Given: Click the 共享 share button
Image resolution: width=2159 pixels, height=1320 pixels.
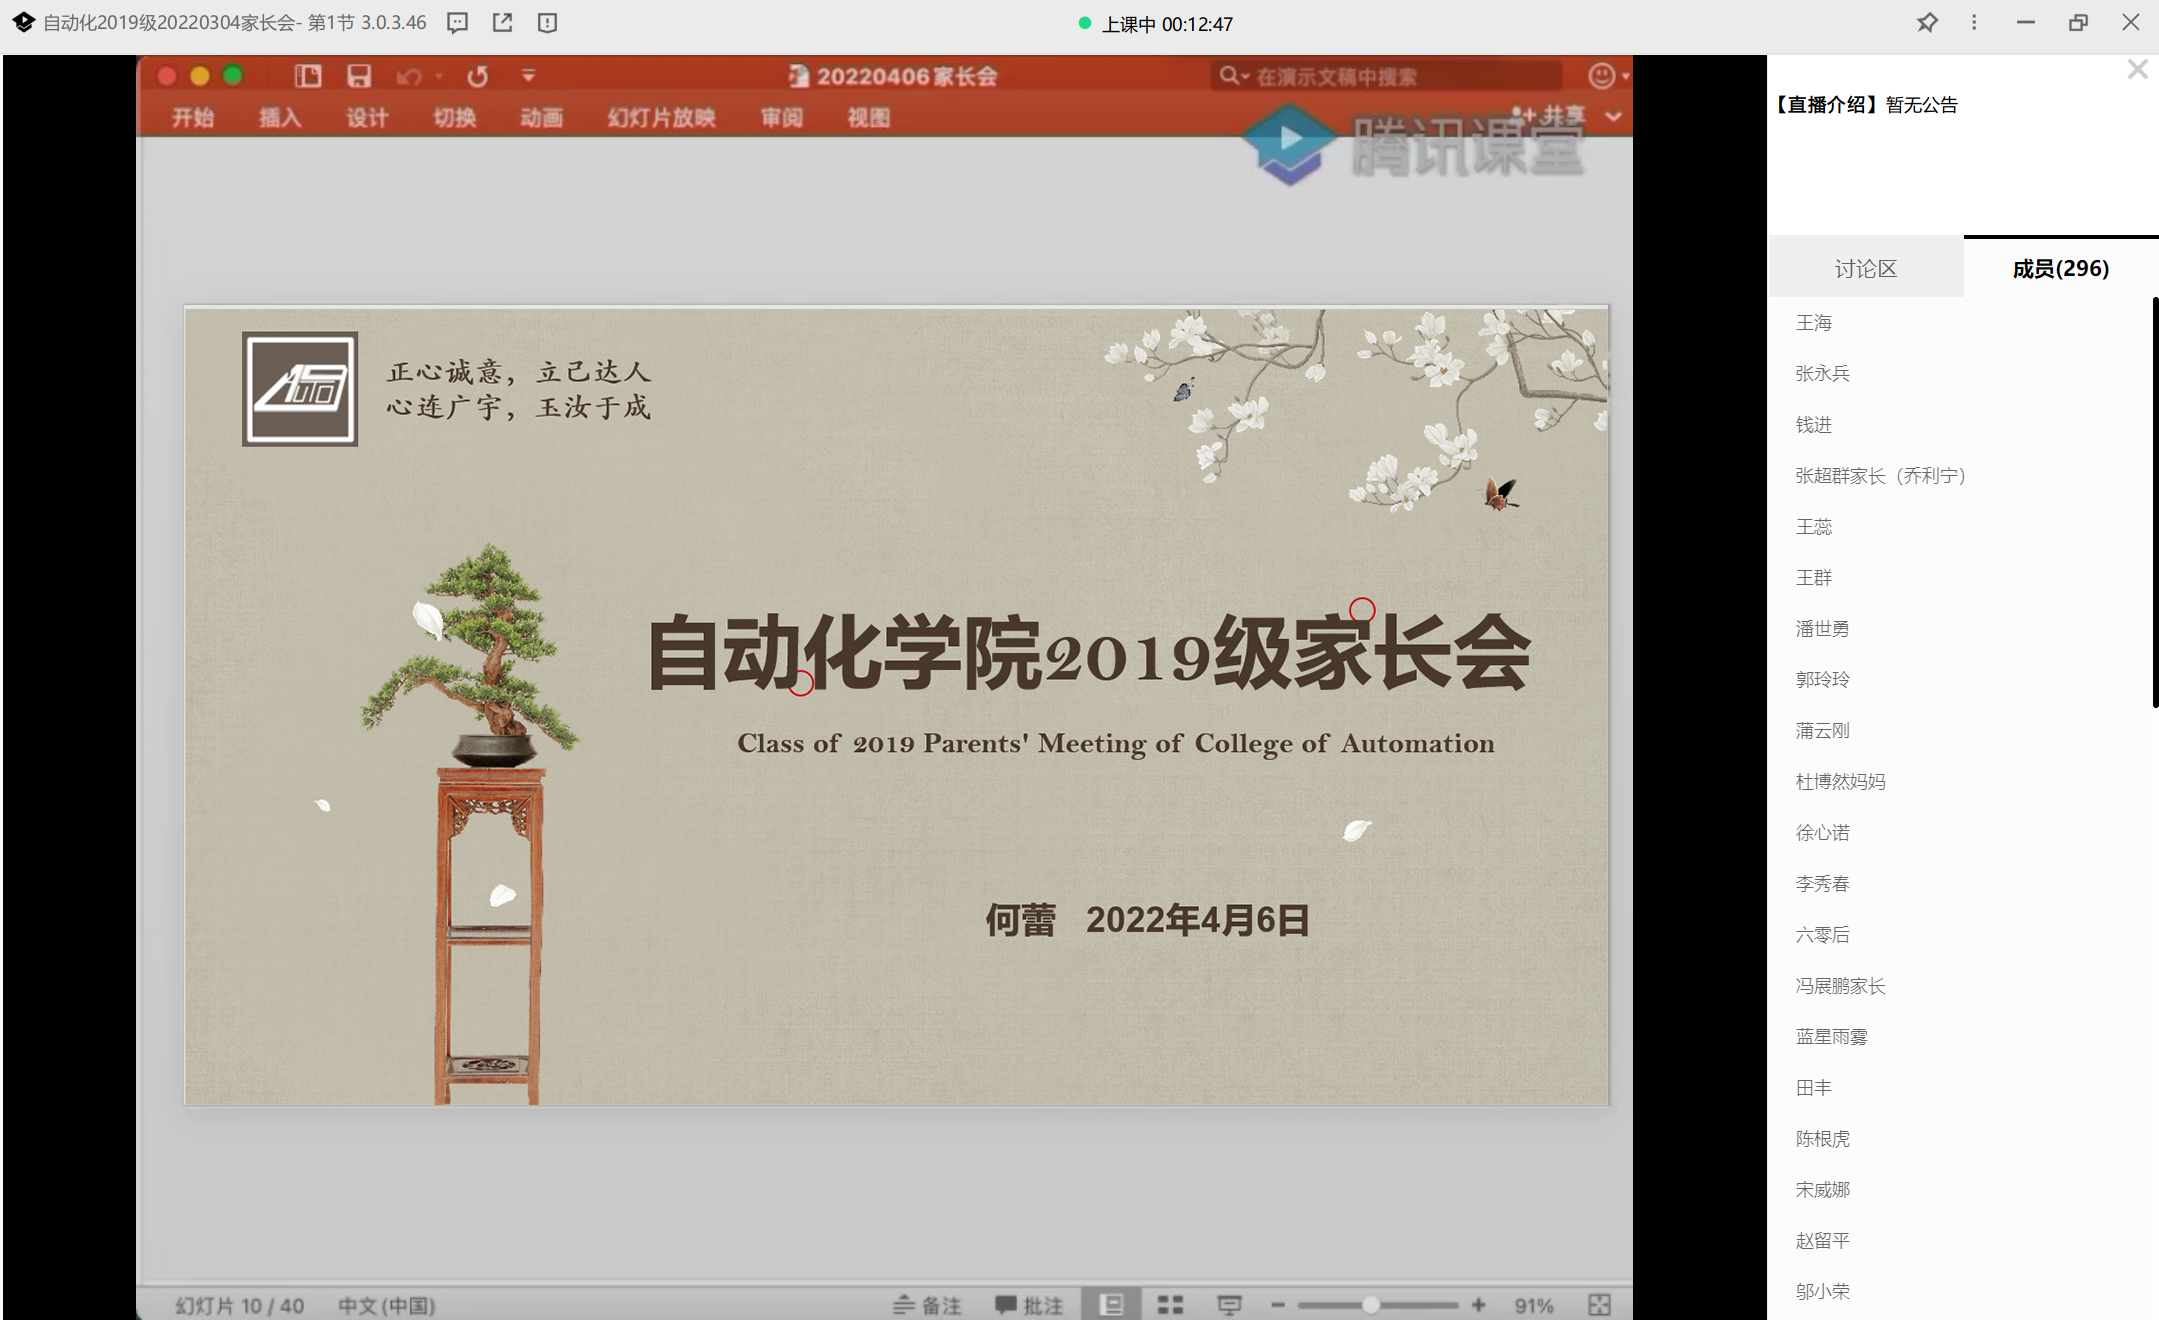Looking at the screenshot, I should 1549,115.
